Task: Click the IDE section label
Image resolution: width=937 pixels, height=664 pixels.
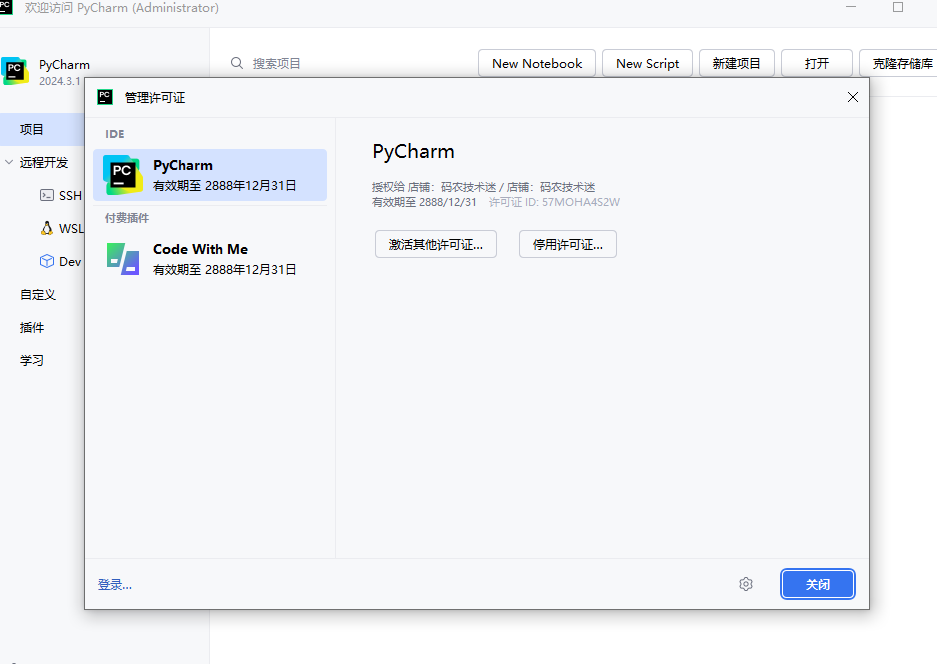Action: pos(115,134)
